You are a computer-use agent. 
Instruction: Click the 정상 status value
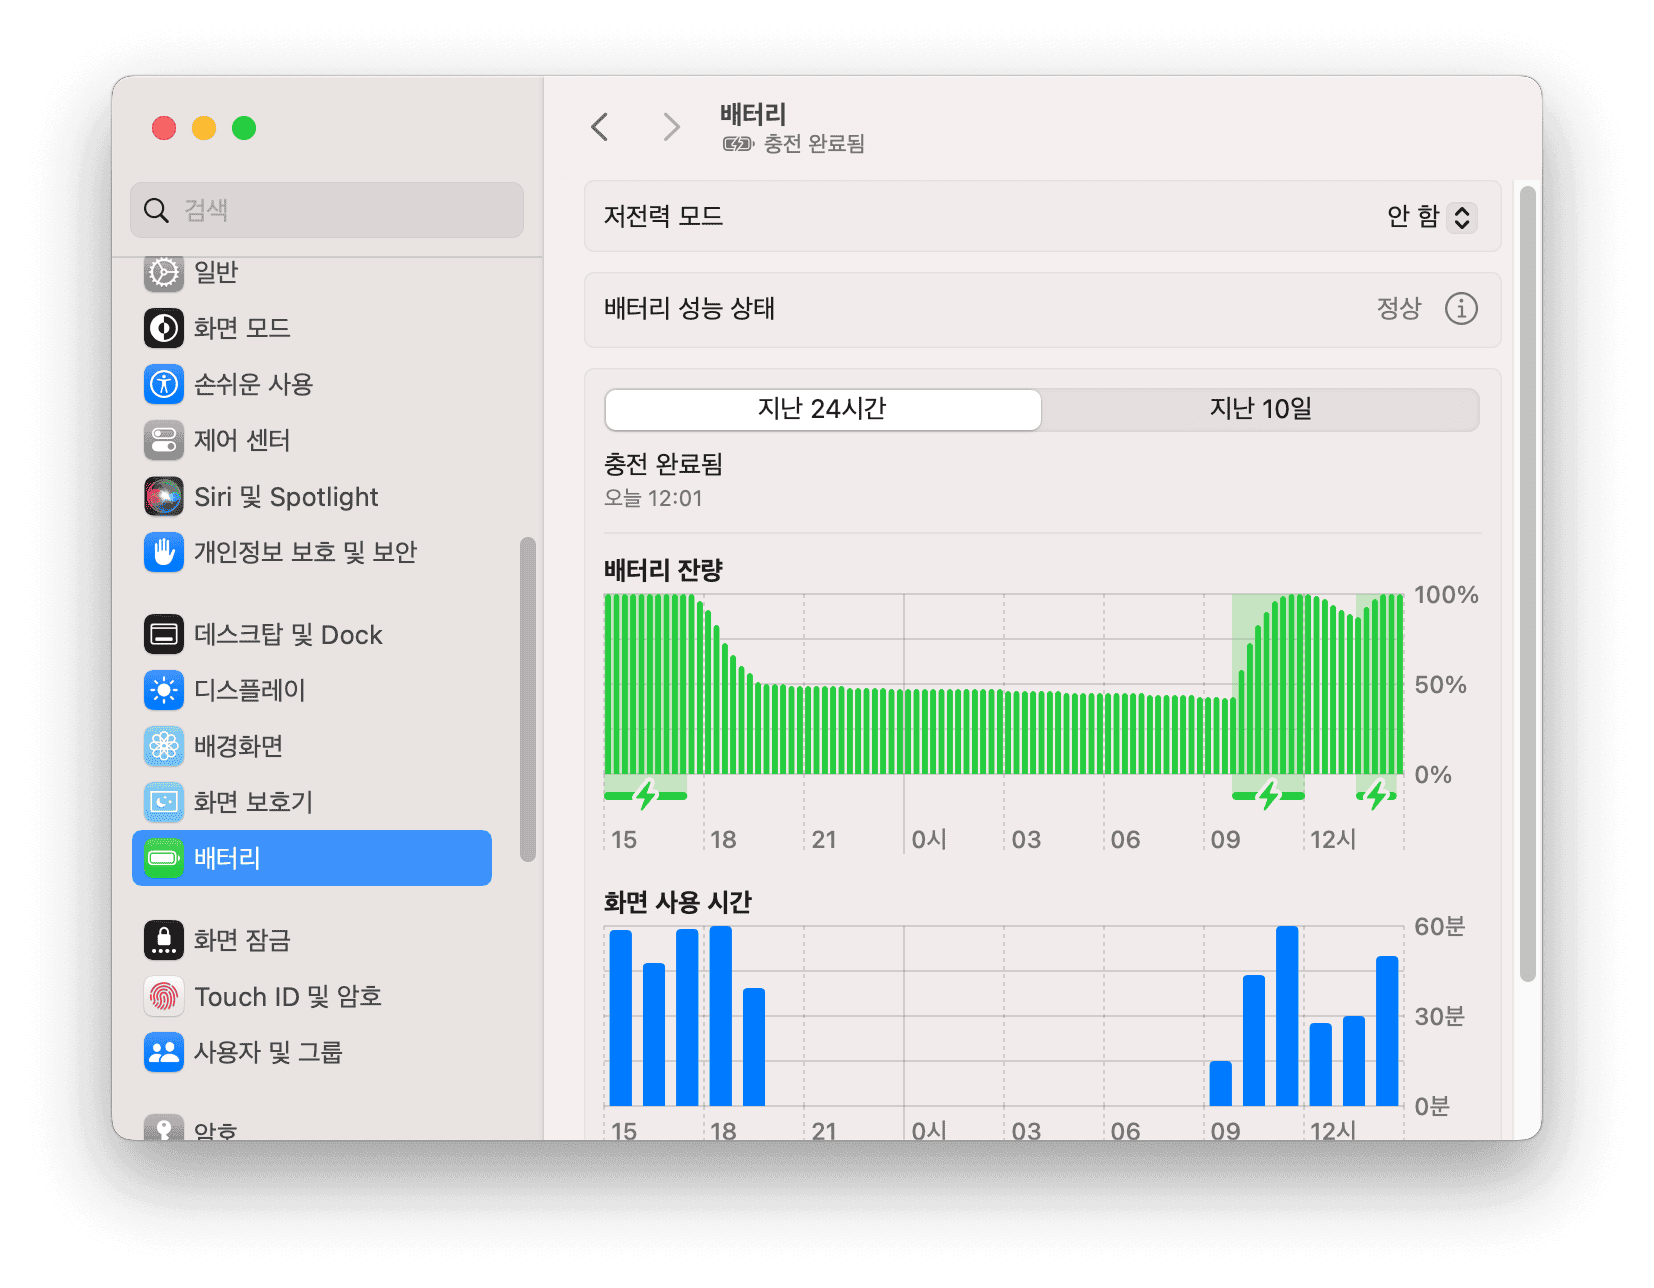[1399, 309]
